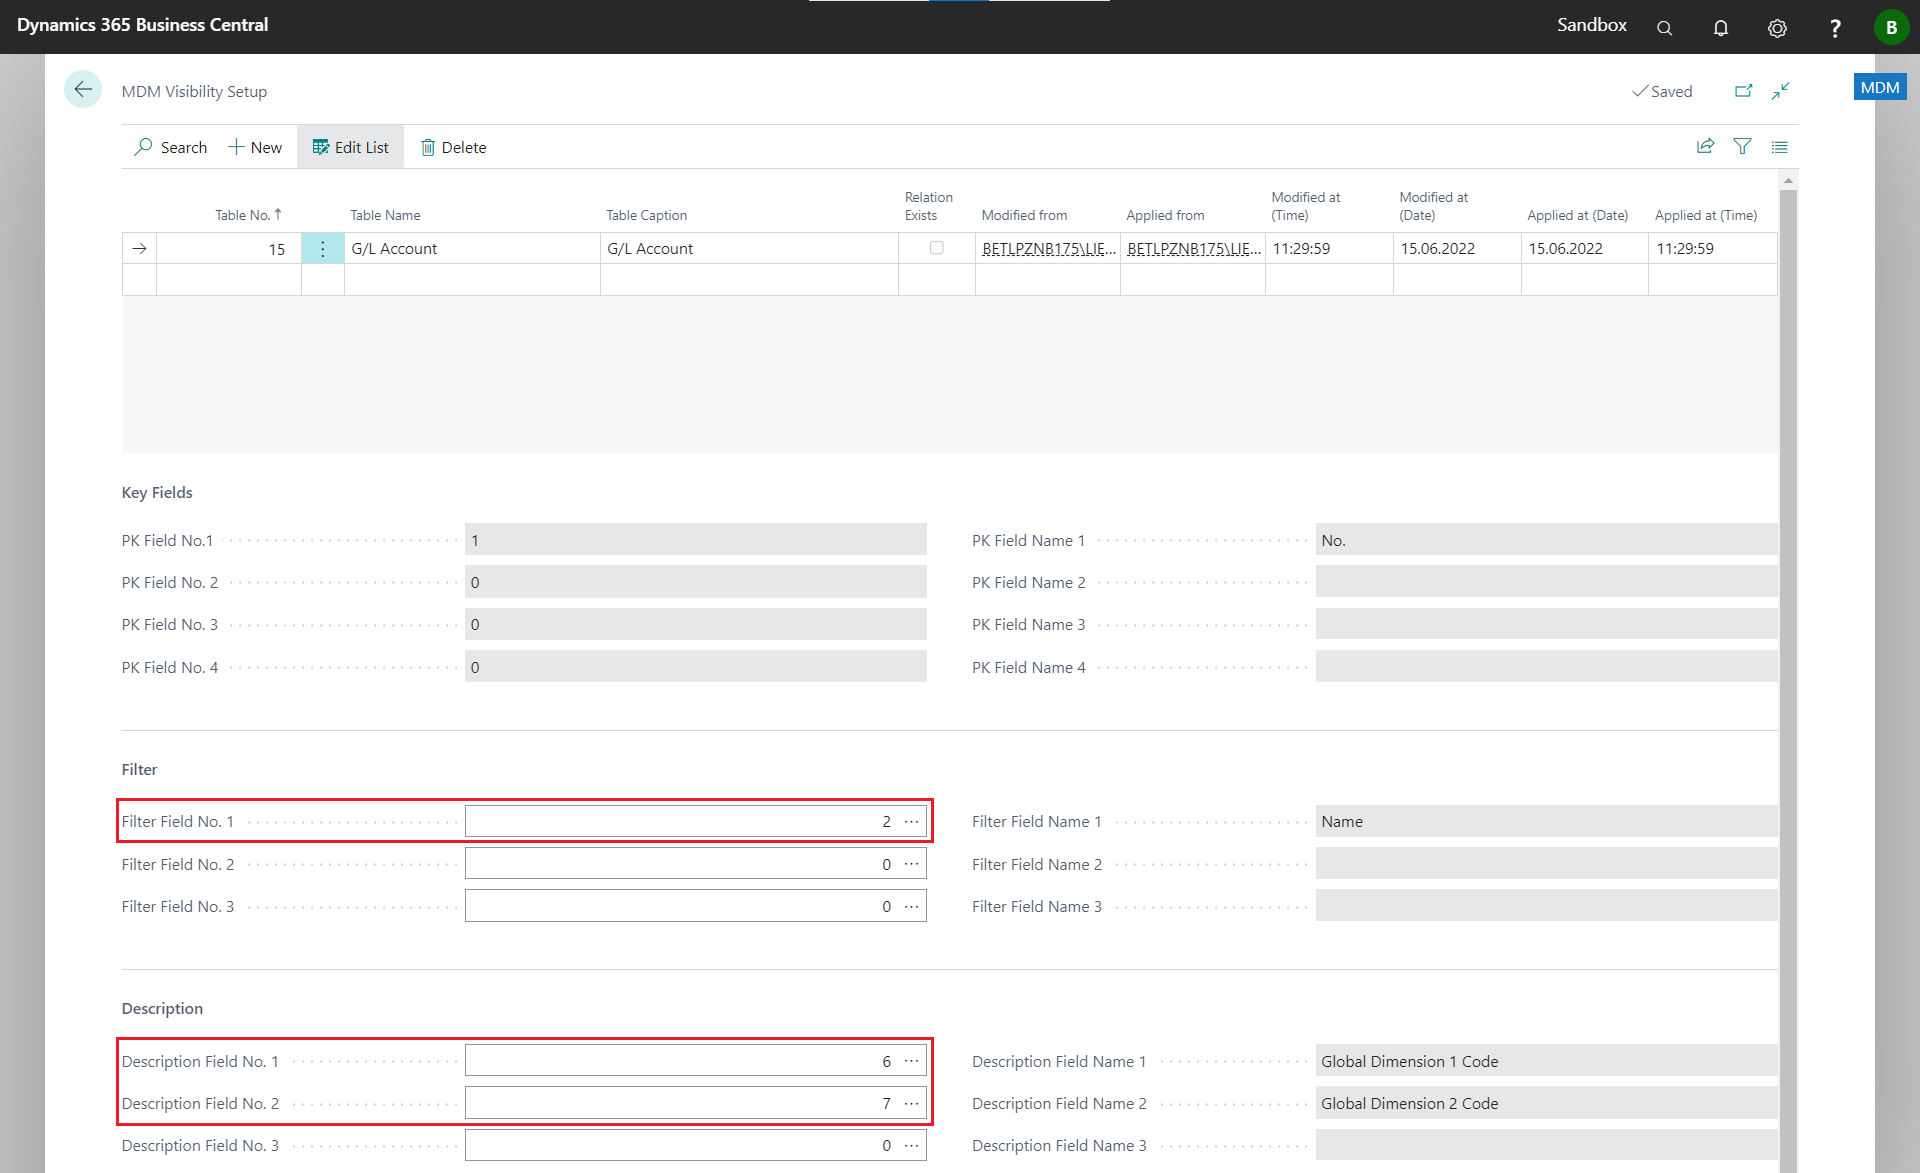Screen dimensions: 1920x1173
Task: Create a New record
Action: 255,147
